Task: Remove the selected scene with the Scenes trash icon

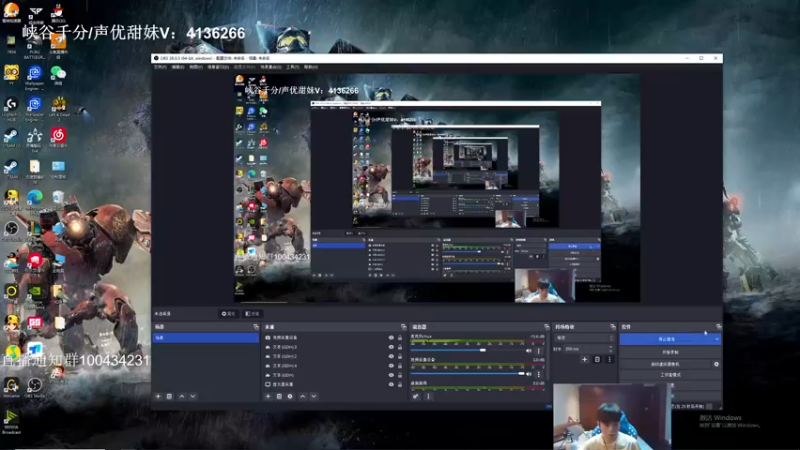Action: click(x=169, y=396)
